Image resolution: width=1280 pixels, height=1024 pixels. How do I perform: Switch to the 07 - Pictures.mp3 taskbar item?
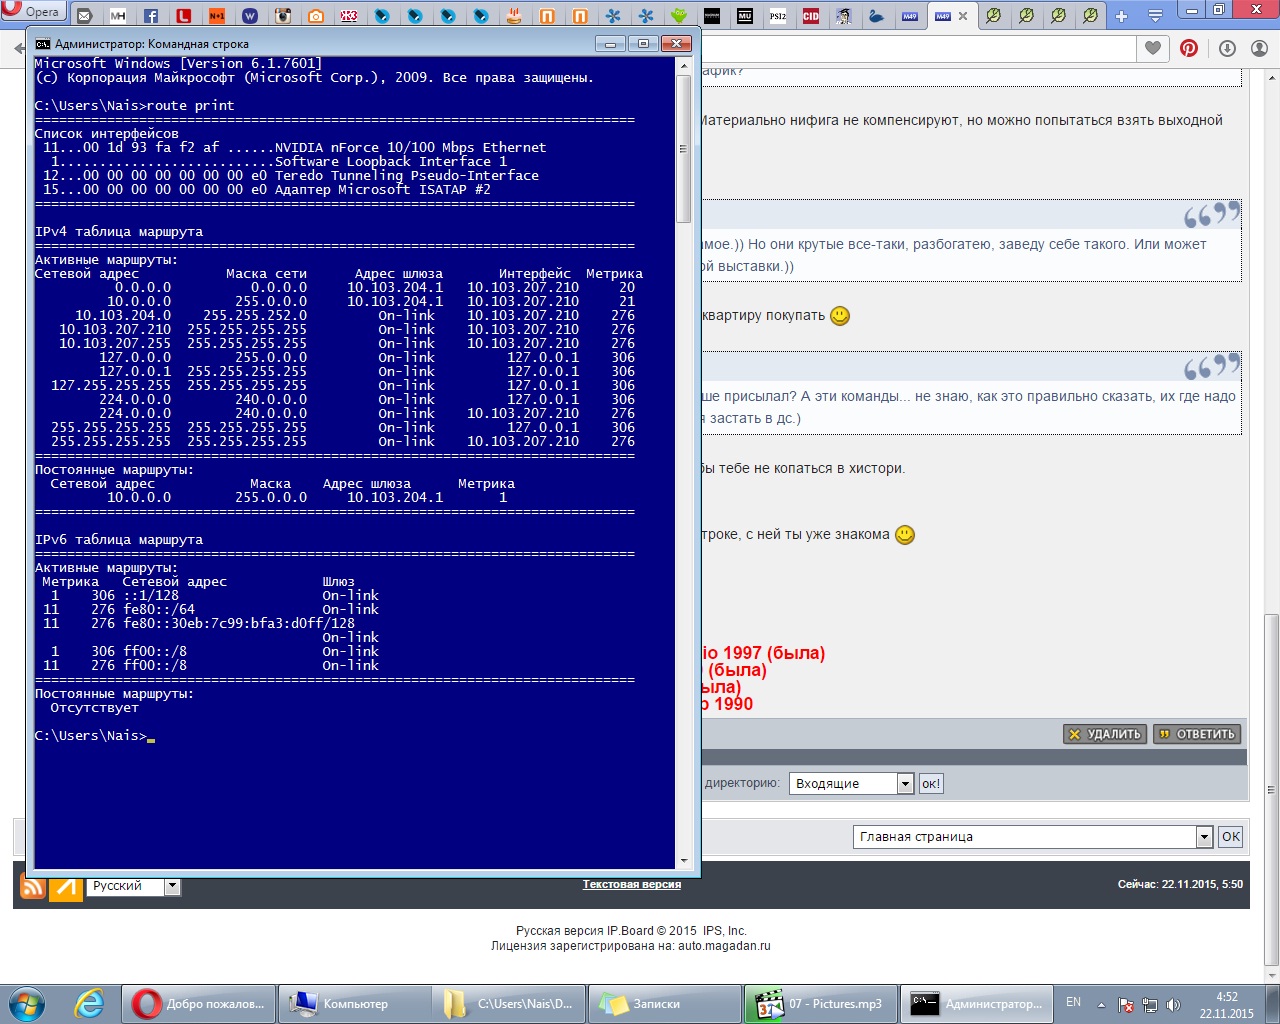pyautogui.click(x=821, y=1003)
